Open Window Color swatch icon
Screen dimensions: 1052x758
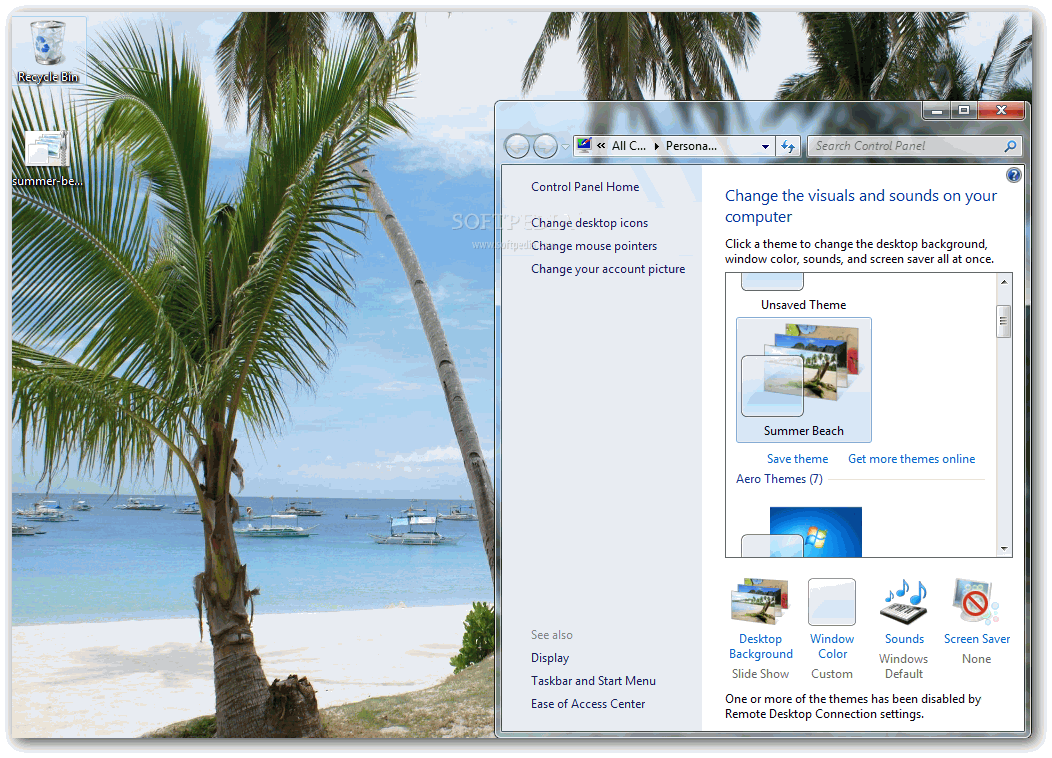[832, 602]
